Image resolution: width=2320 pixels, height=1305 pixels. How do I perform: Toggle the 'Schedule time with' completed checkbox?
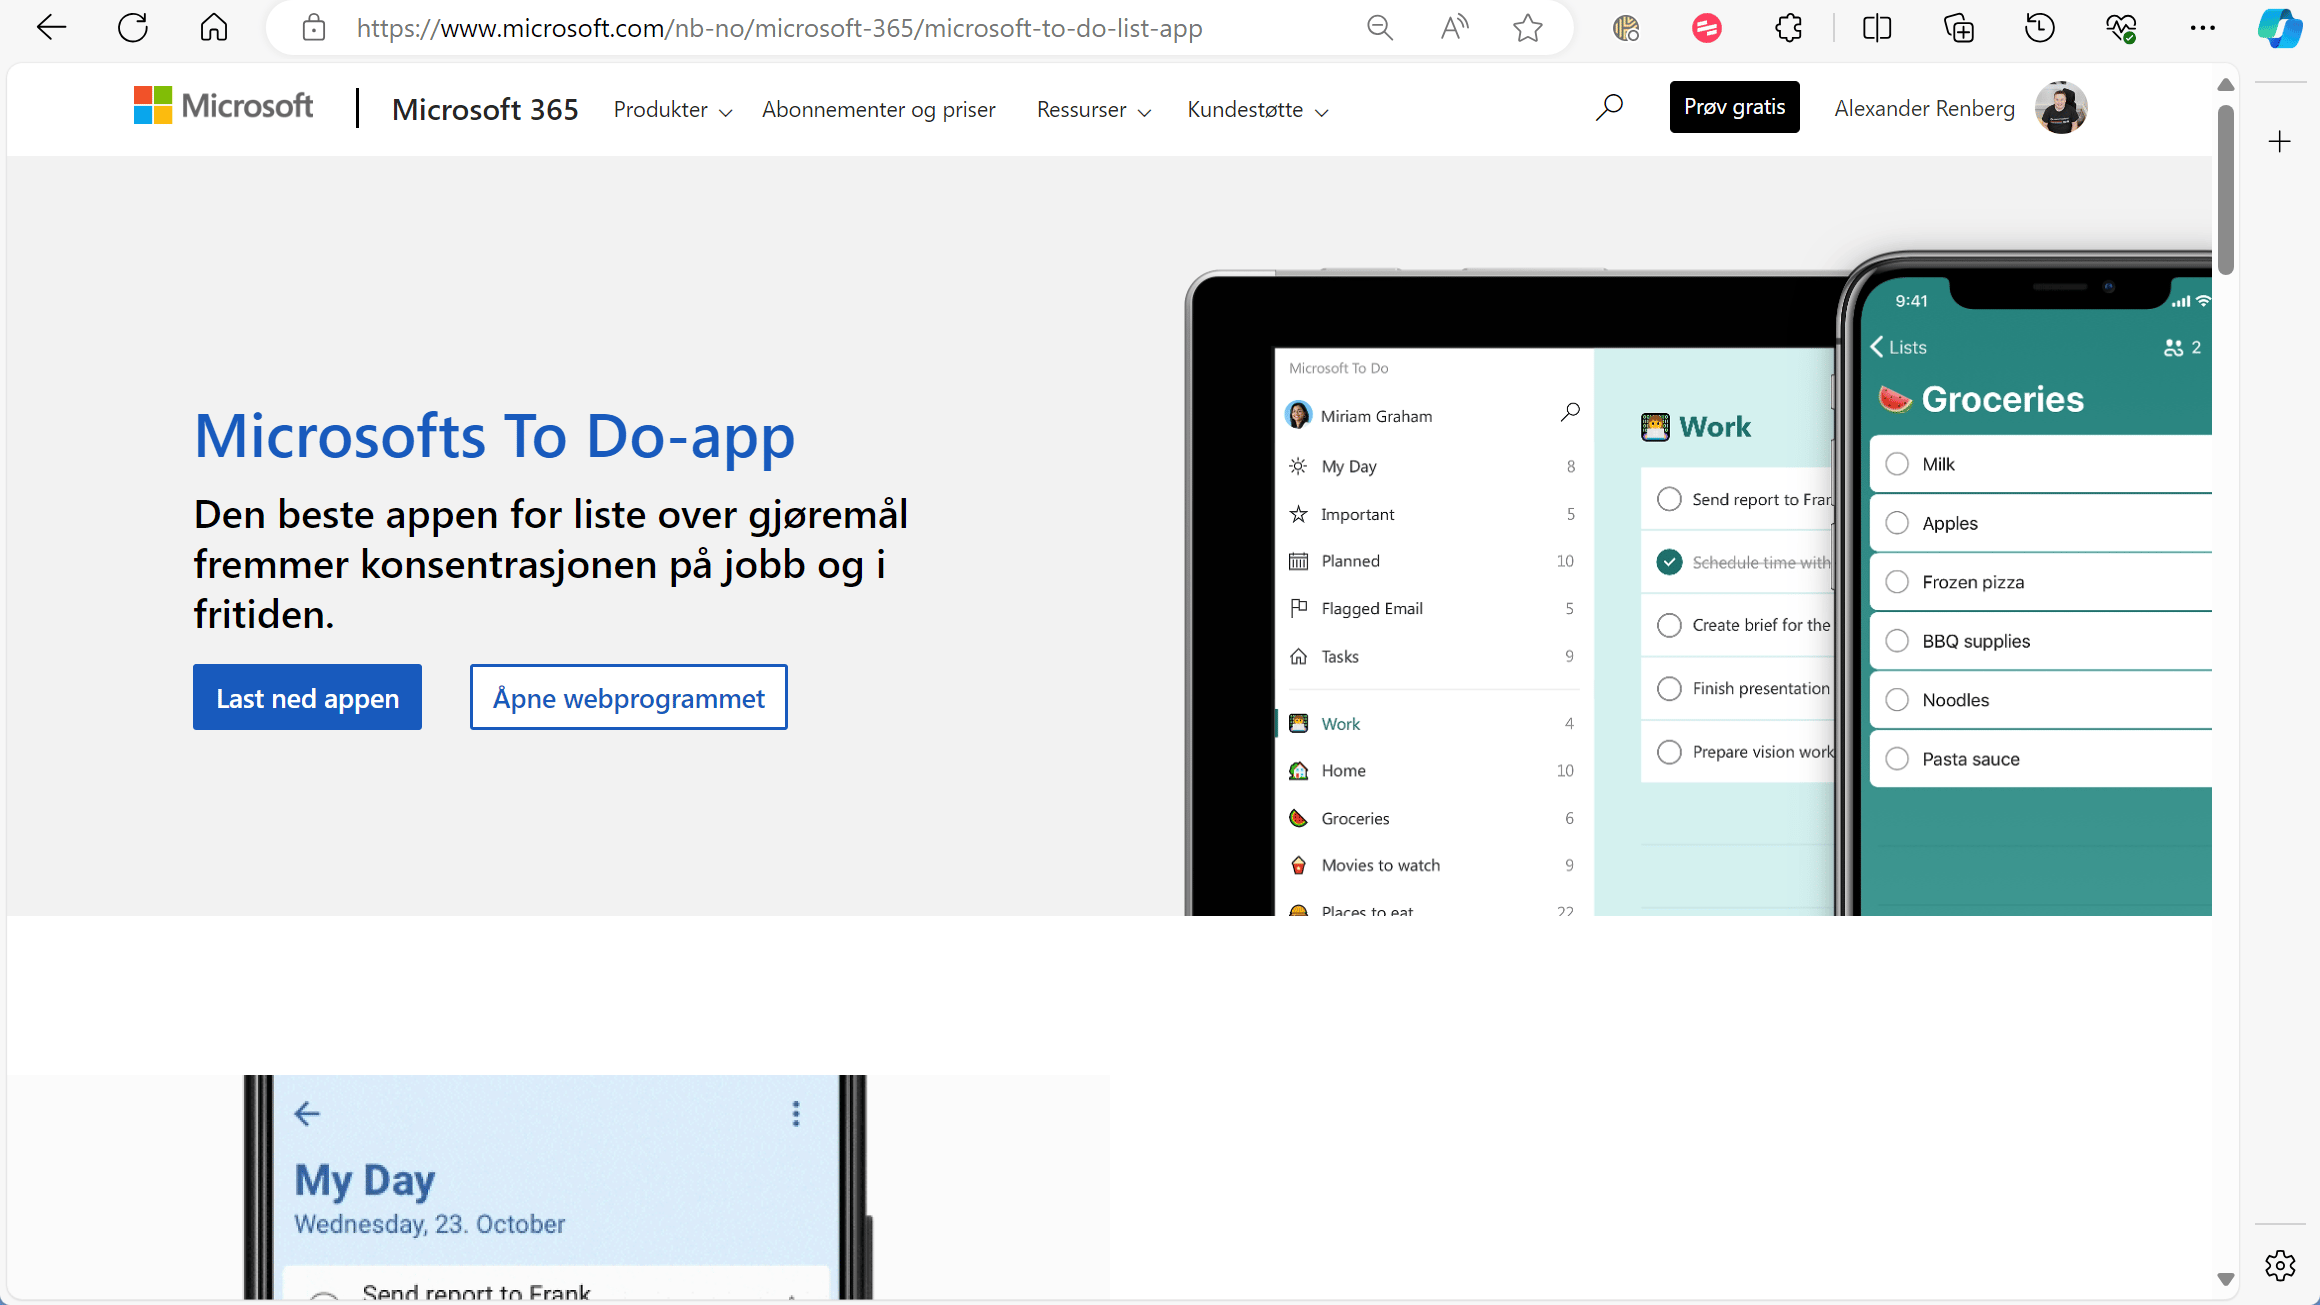(x=1670, y=561)
